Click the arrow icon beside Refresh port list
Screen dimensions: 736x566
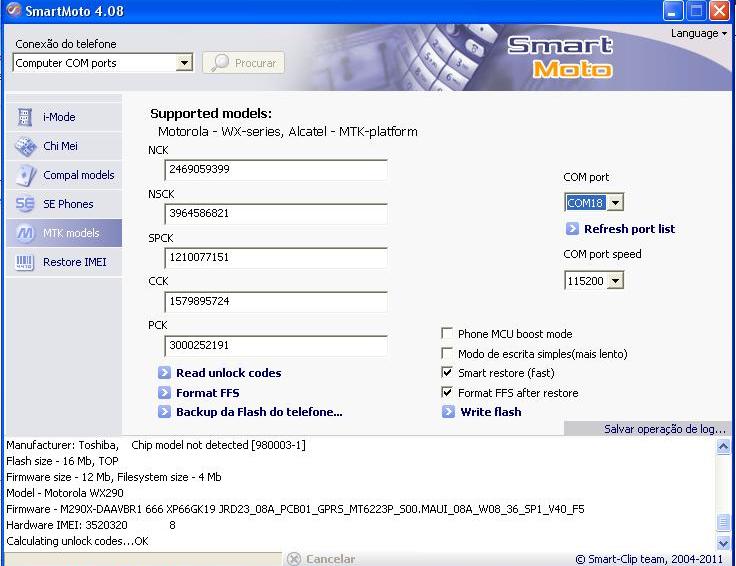(572, 229)
